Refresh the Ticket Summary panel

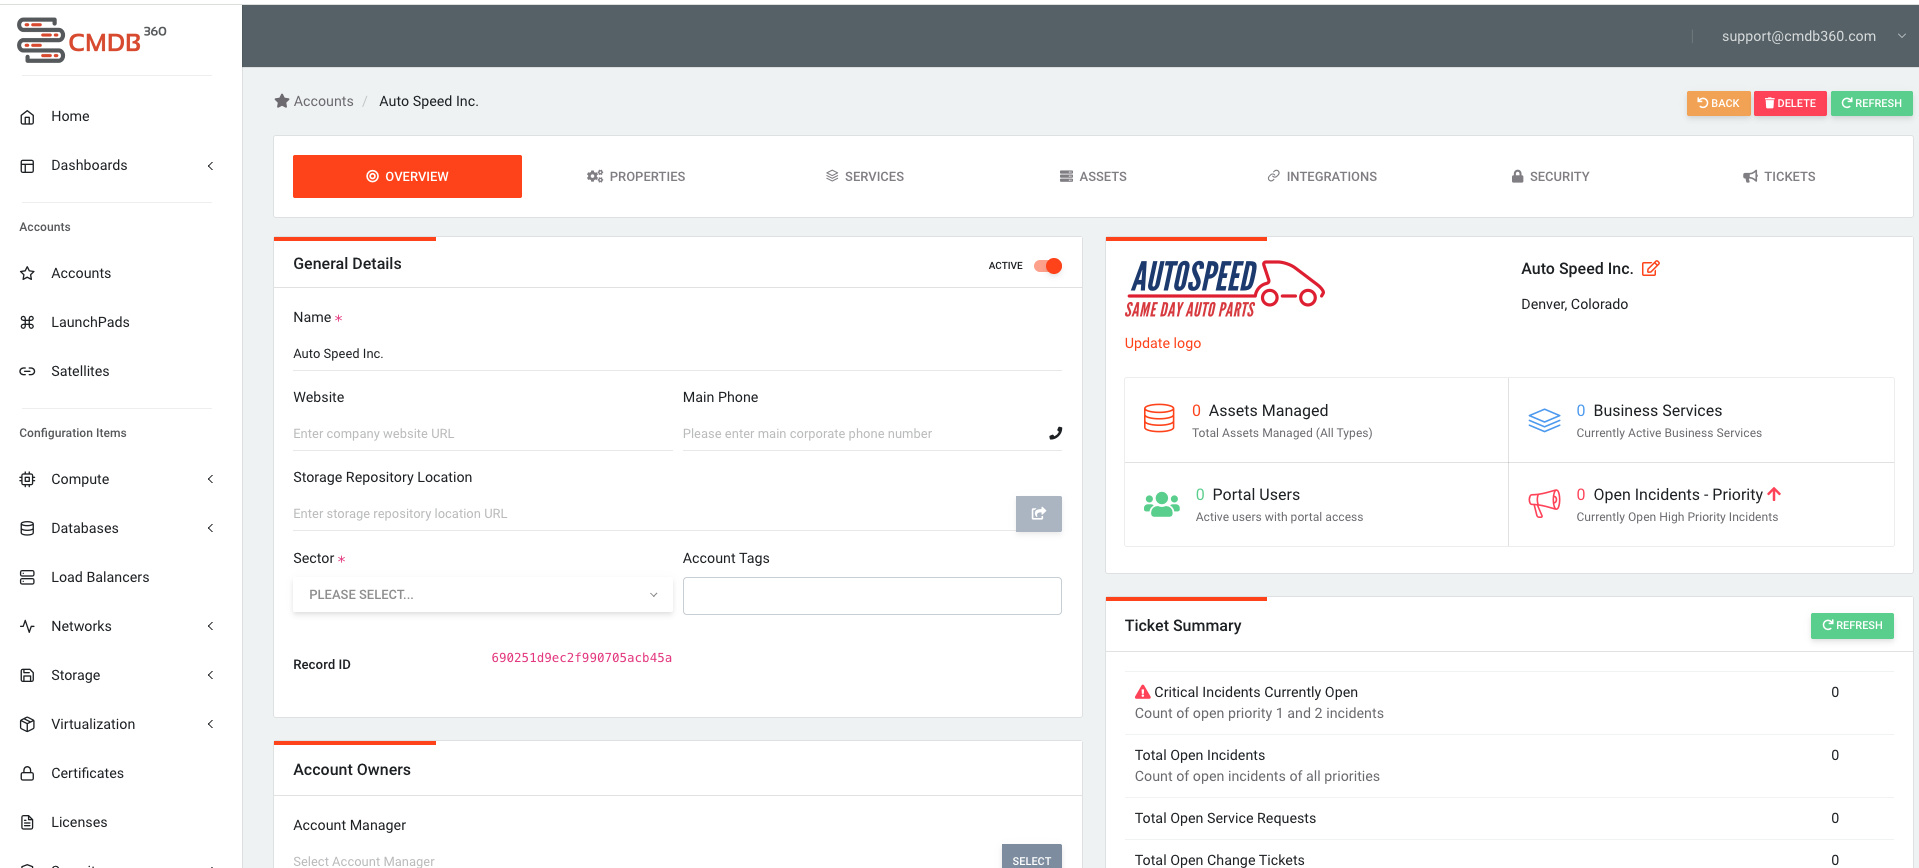[x=1852, y=626]
